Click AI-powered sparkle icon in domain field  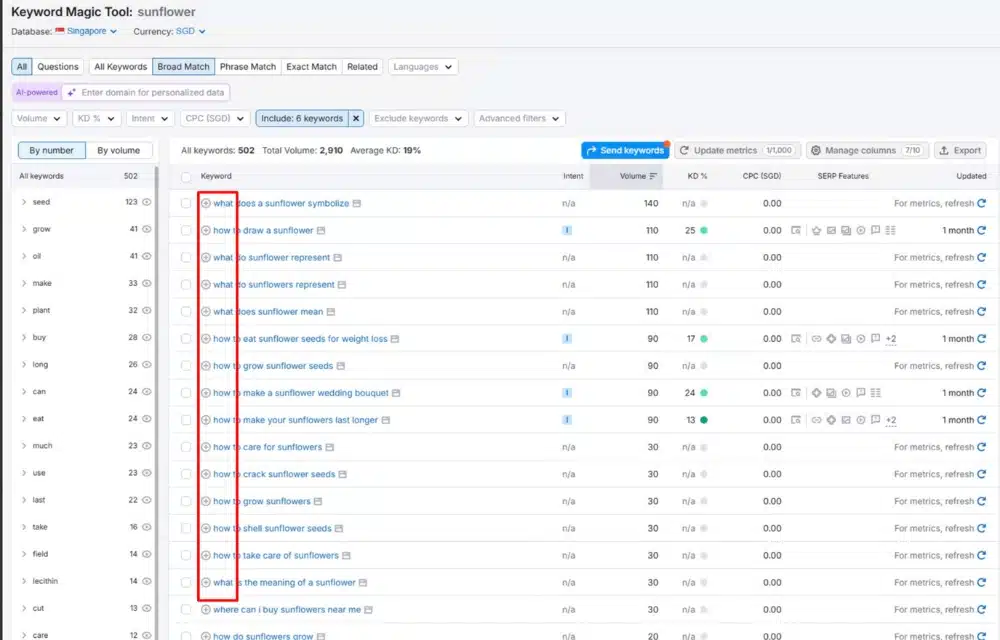click(x=71, y=92)
